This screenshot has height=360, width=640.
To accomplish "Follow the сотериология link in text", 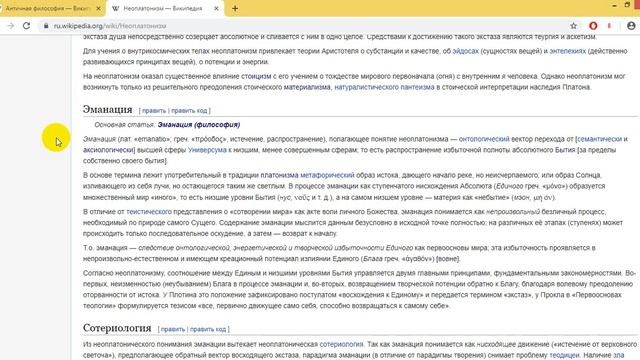I will pyautogui.click(x=341, y=344).
